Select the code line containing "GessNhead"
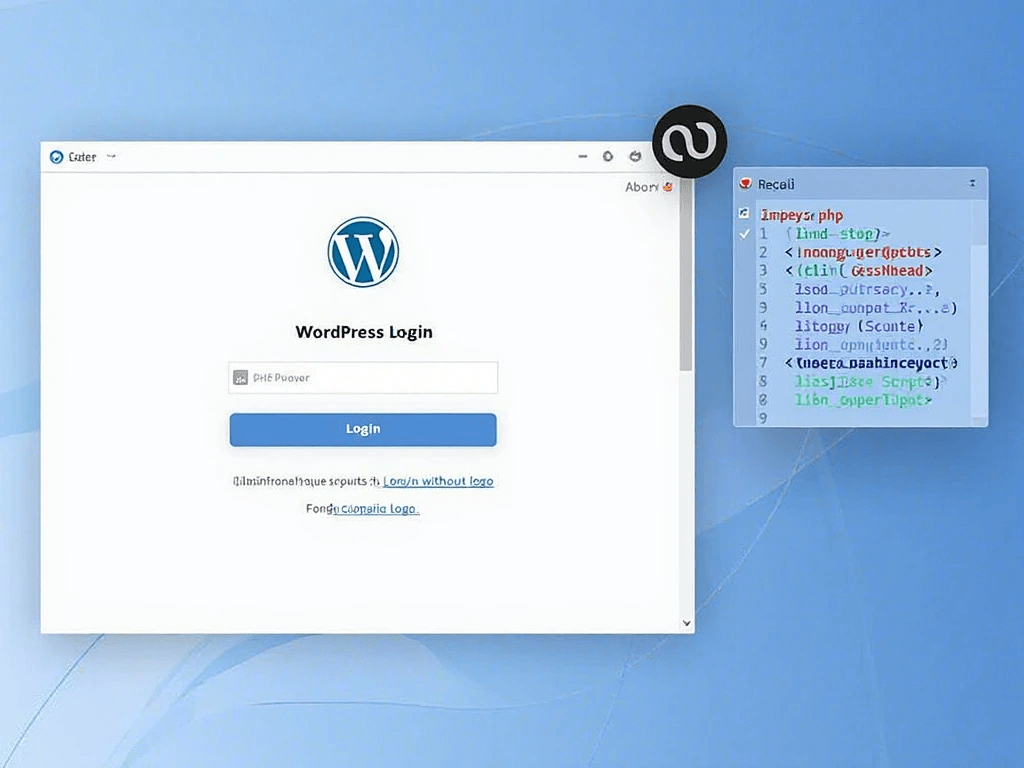The image size is (1024, 768). coord(858,270)
